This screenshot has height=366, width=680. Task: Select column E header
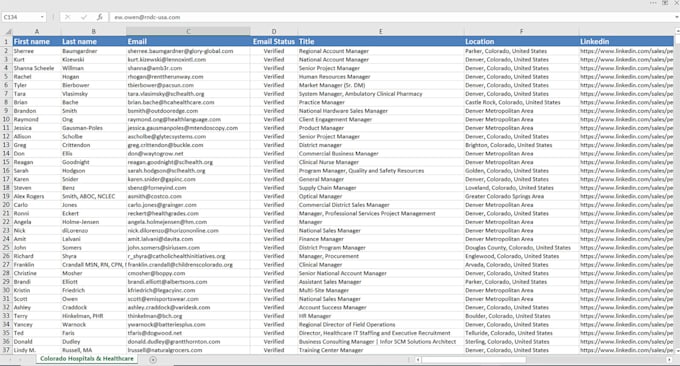[x=381, y=32]
